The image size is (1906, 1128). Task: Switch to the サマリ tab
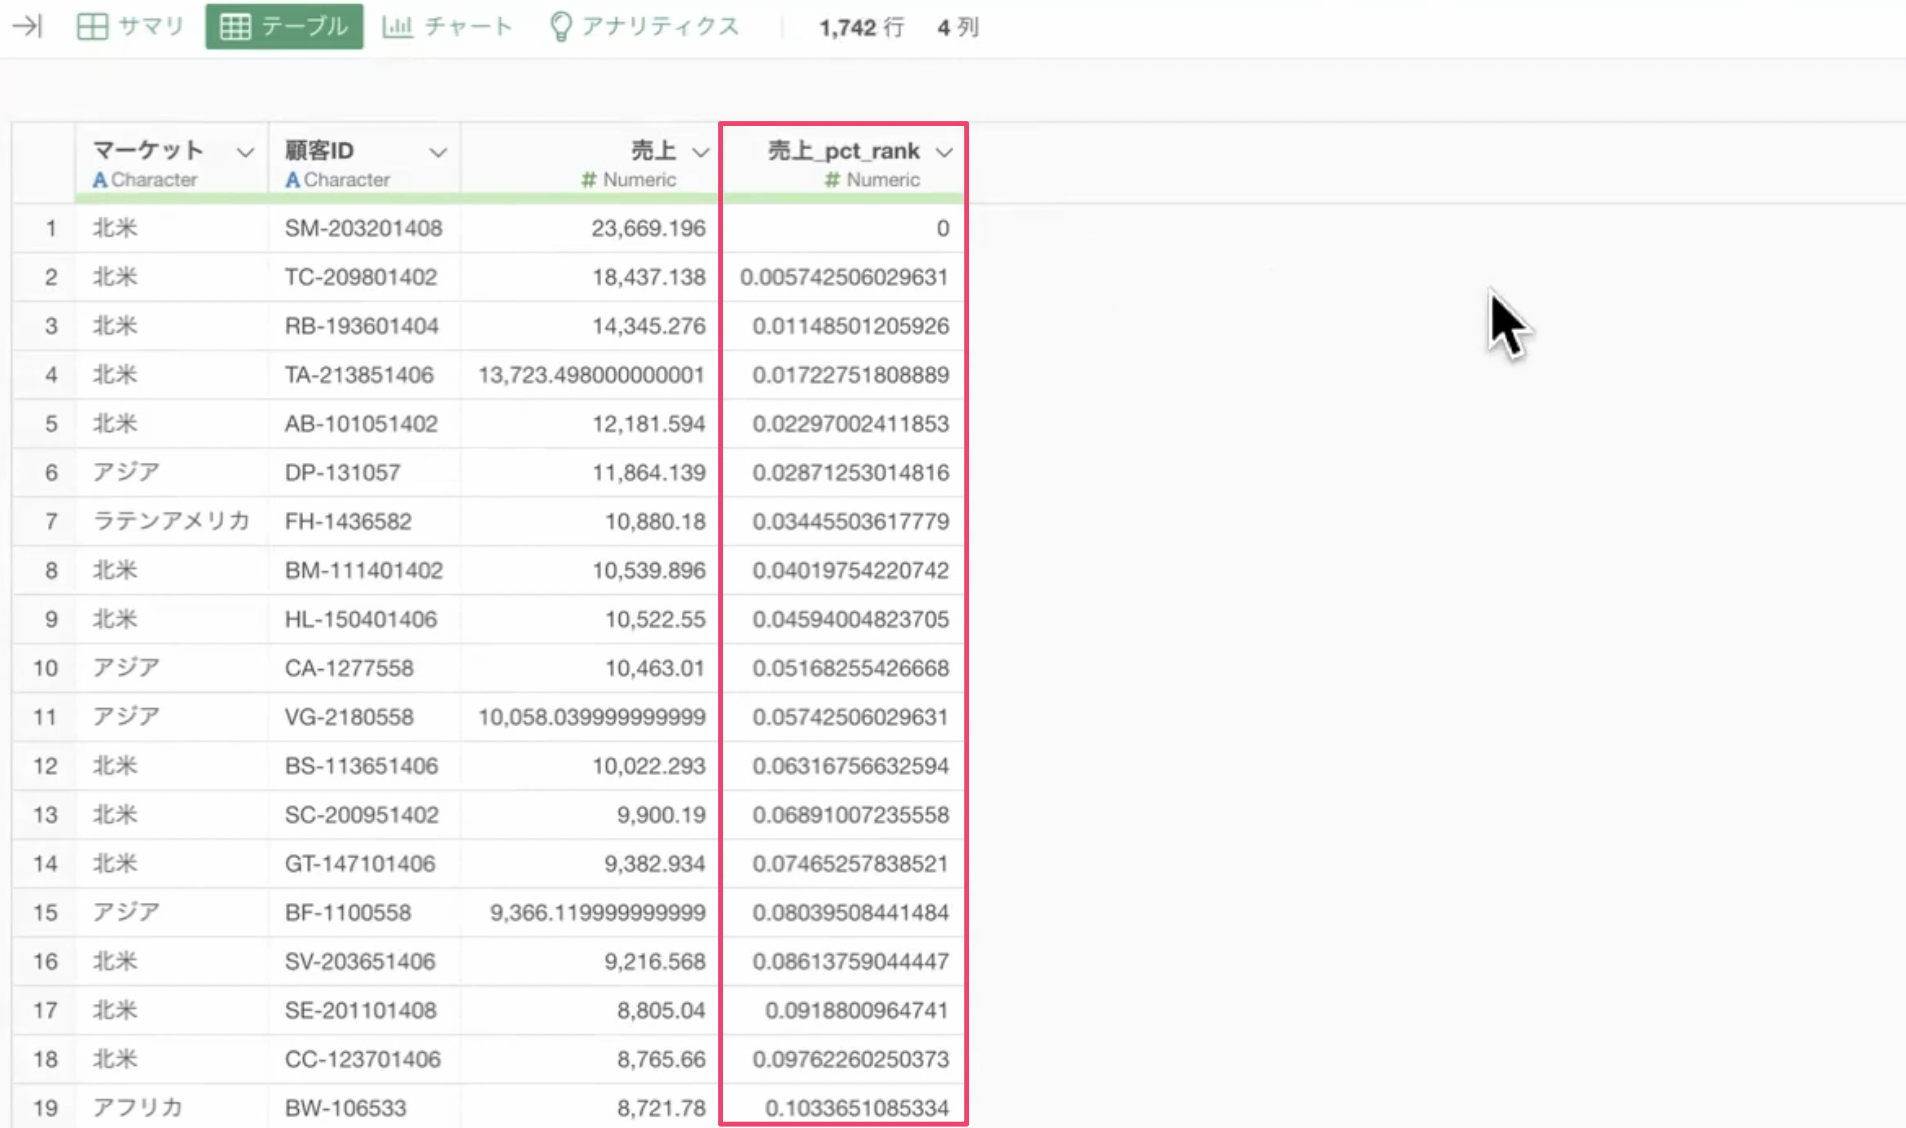130,26
